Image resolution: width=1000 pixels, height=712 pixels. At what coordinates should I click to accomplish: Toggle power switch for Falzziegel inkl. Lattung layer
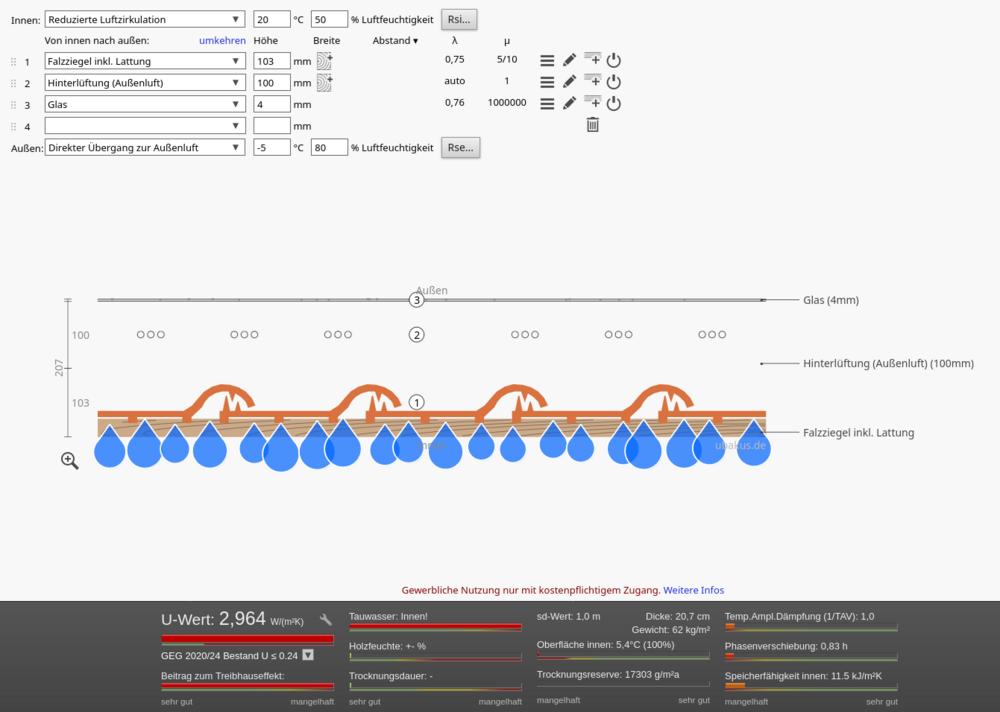pos(614,61)
